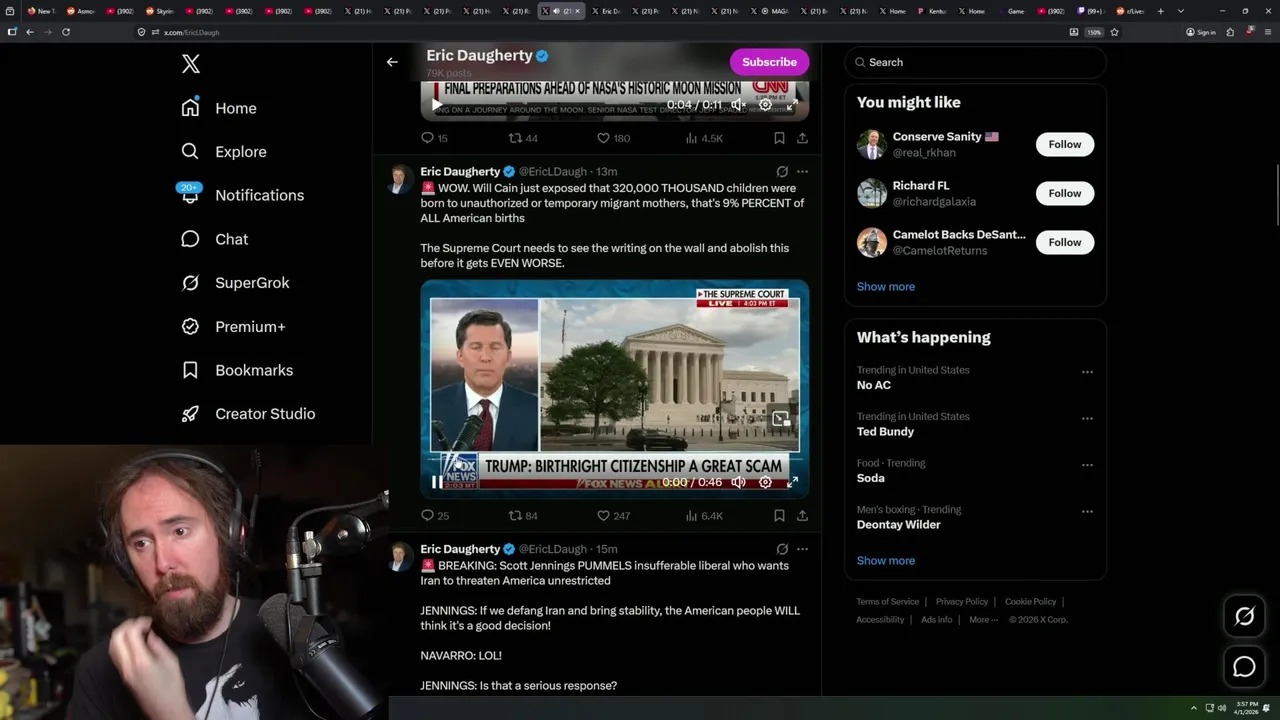Open Grok actions on Will Cain post
Screen dimensions: 1280x720
[782, 172]
